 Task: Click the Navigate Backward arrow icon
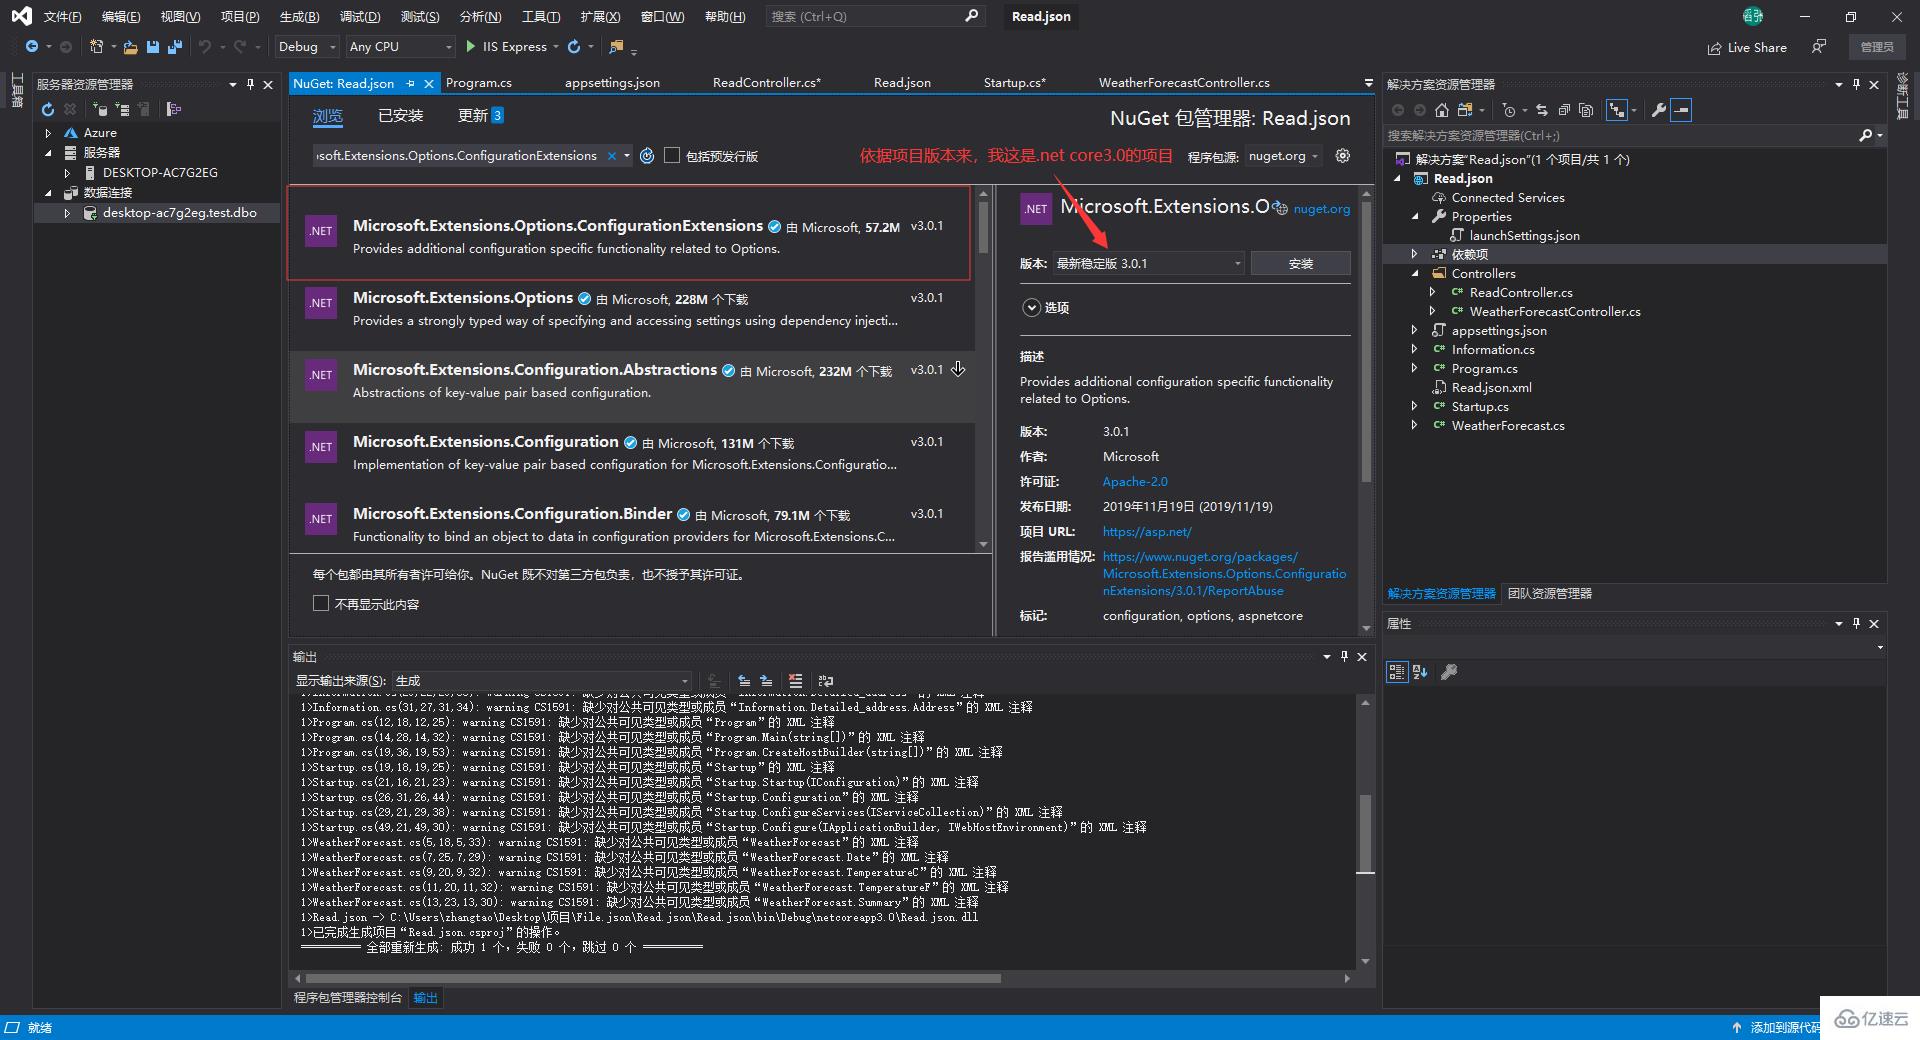point(32,47)
